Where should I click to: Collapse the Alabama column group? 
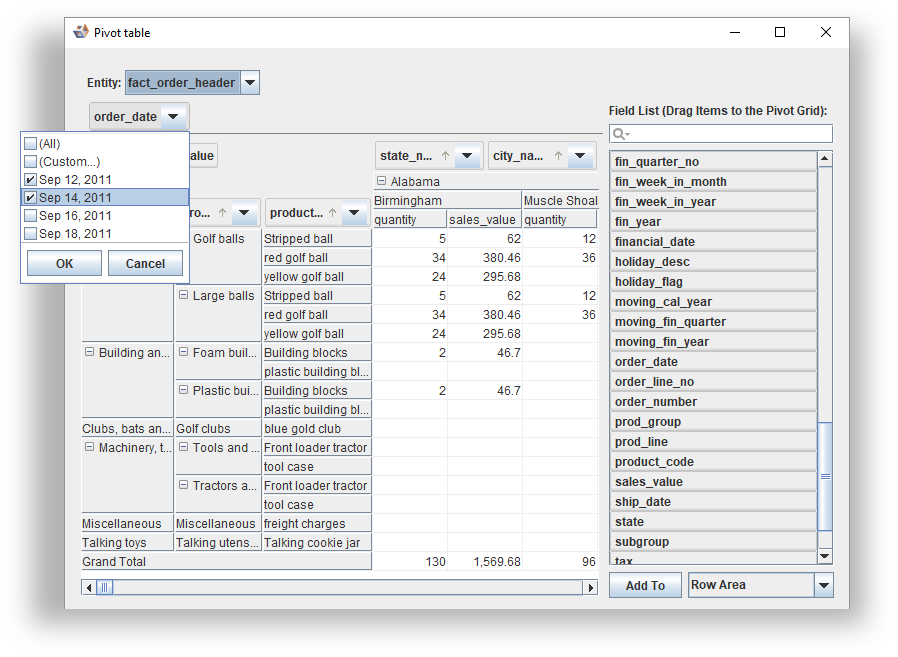pos(381,182)
